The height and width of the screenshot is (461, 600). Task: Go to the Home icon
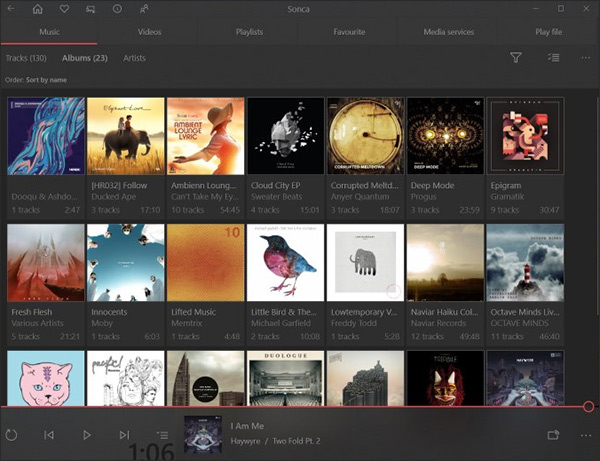[38, 9]
